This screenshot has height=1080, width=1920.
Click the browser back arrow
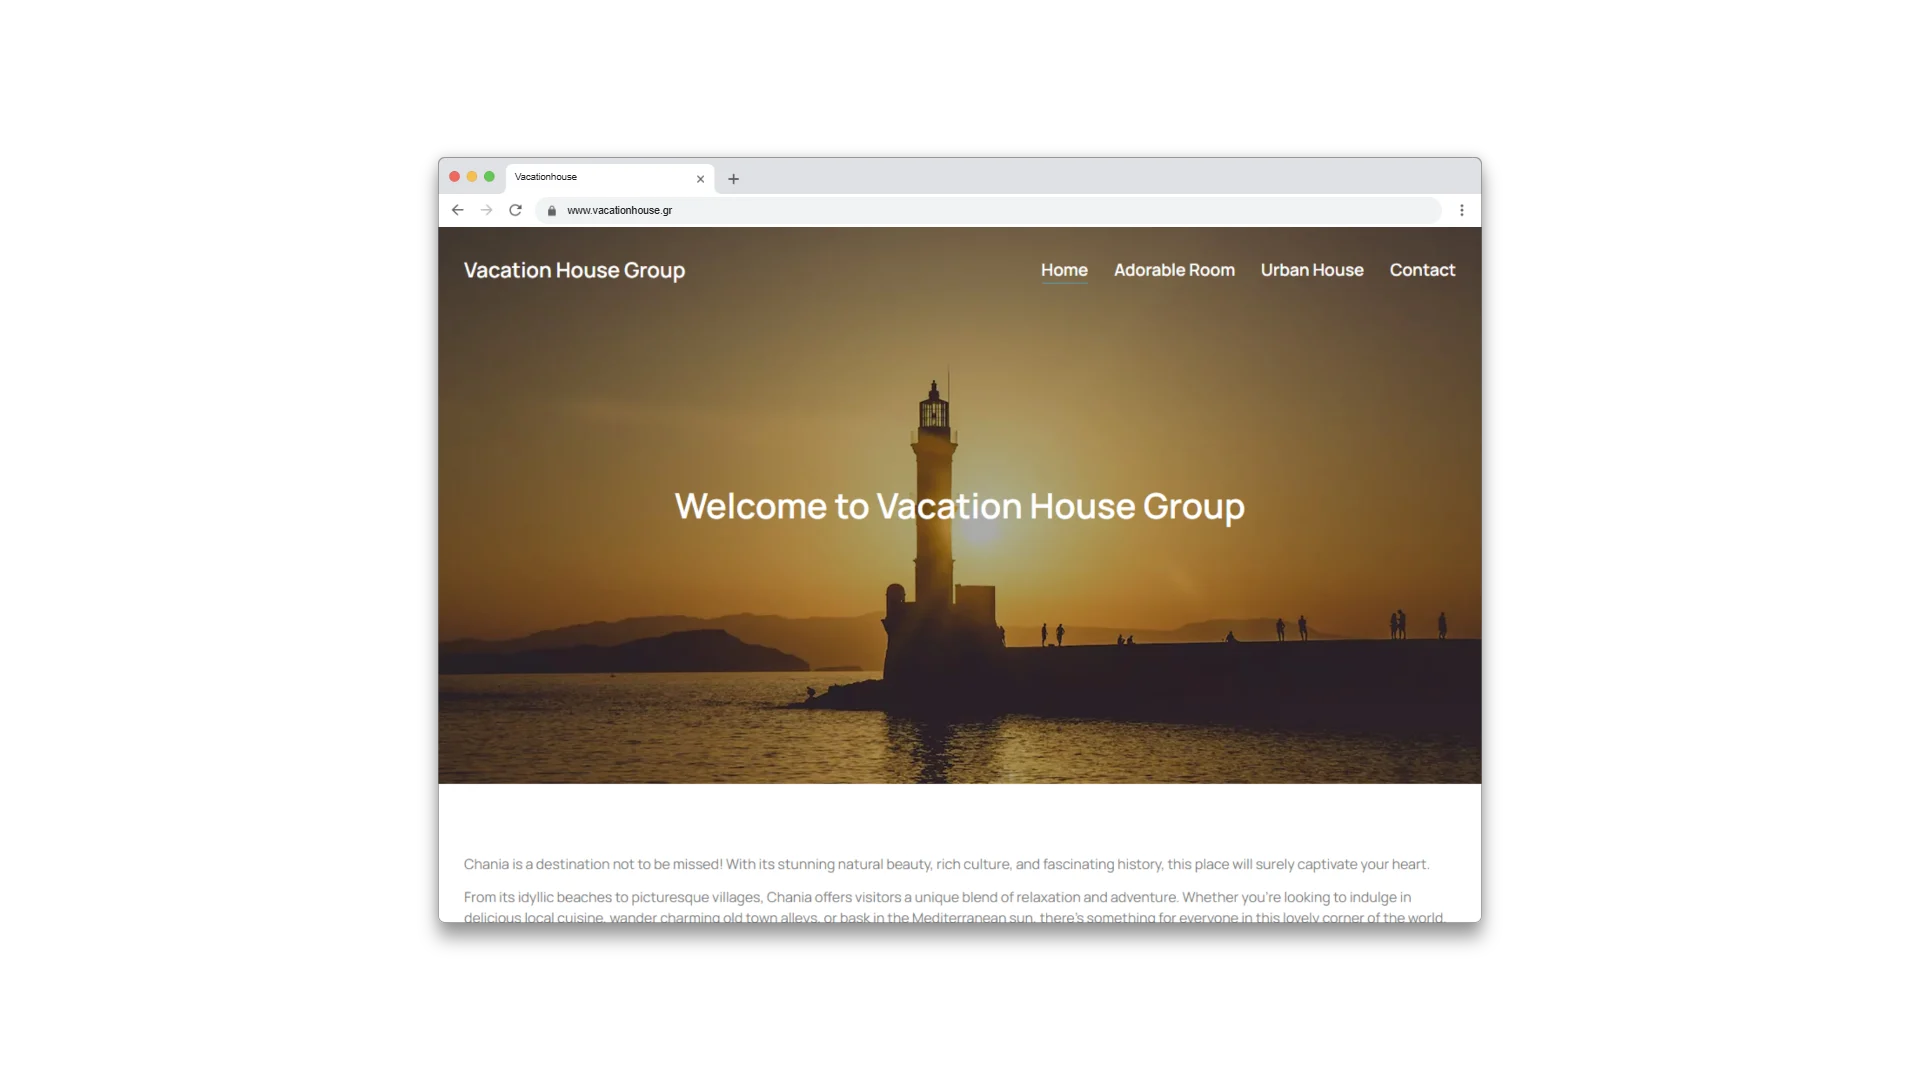click(457, 210)
